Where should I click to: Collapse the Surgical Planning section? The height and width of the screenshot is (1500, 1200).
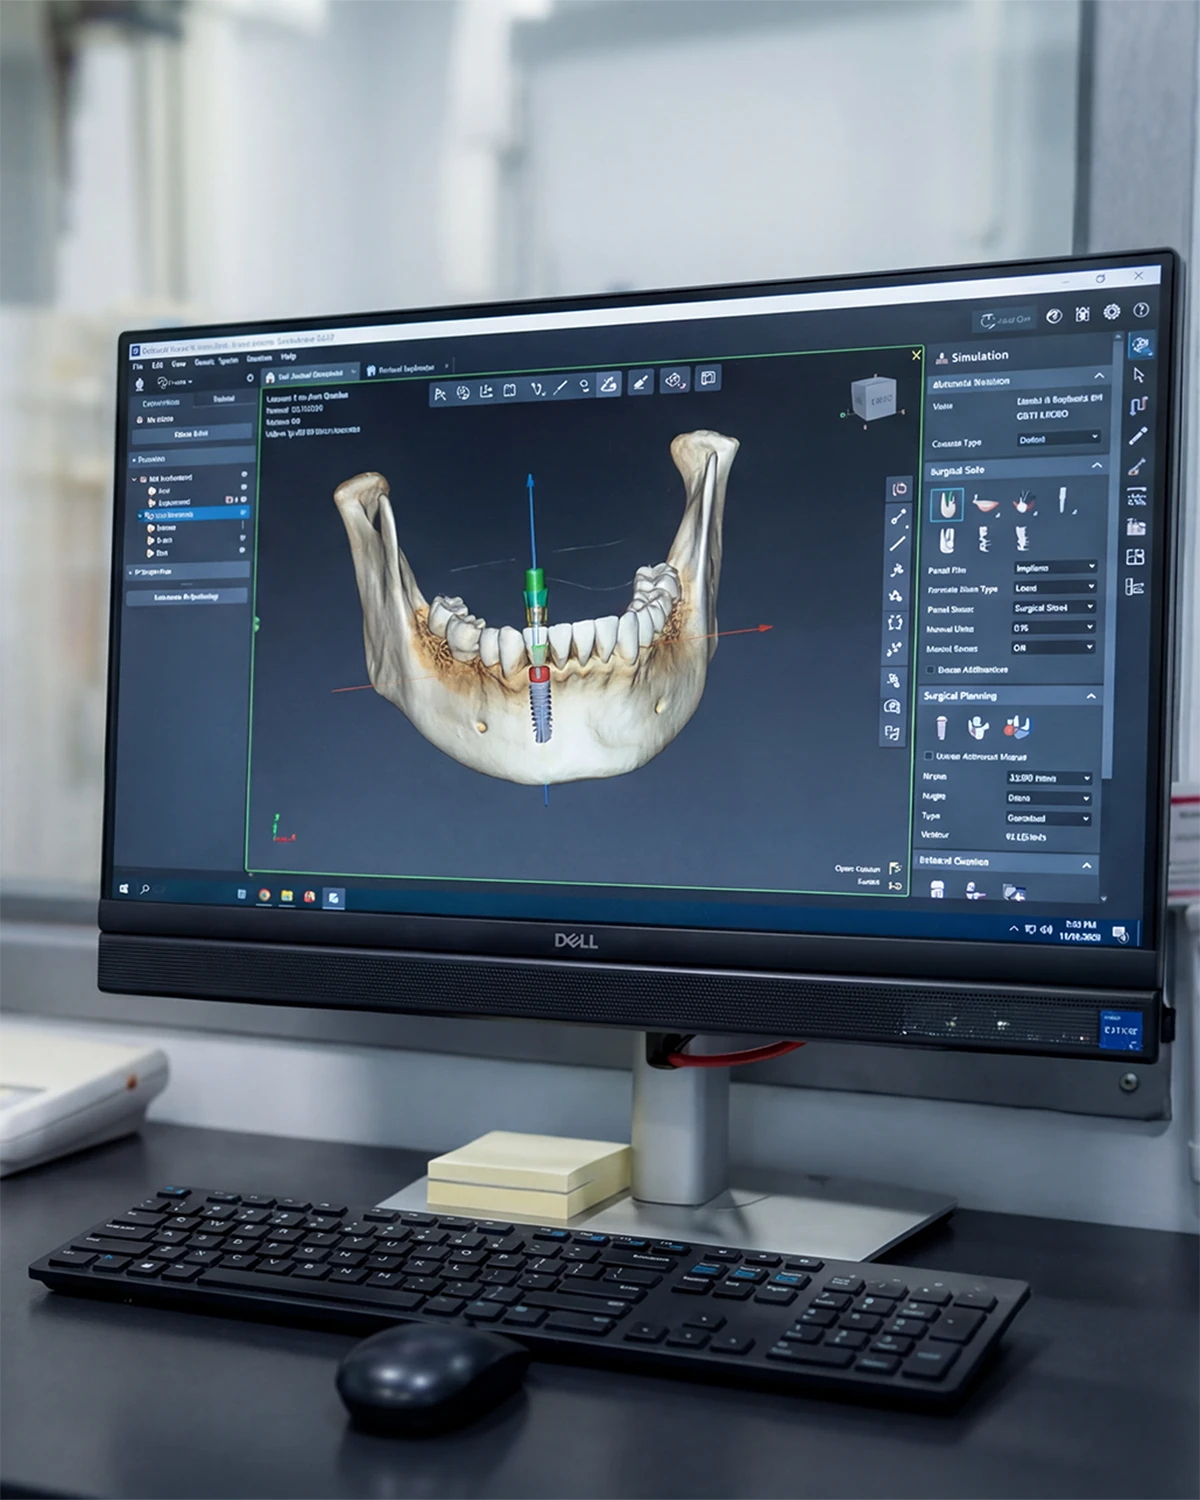click(x=1091, y=696)
